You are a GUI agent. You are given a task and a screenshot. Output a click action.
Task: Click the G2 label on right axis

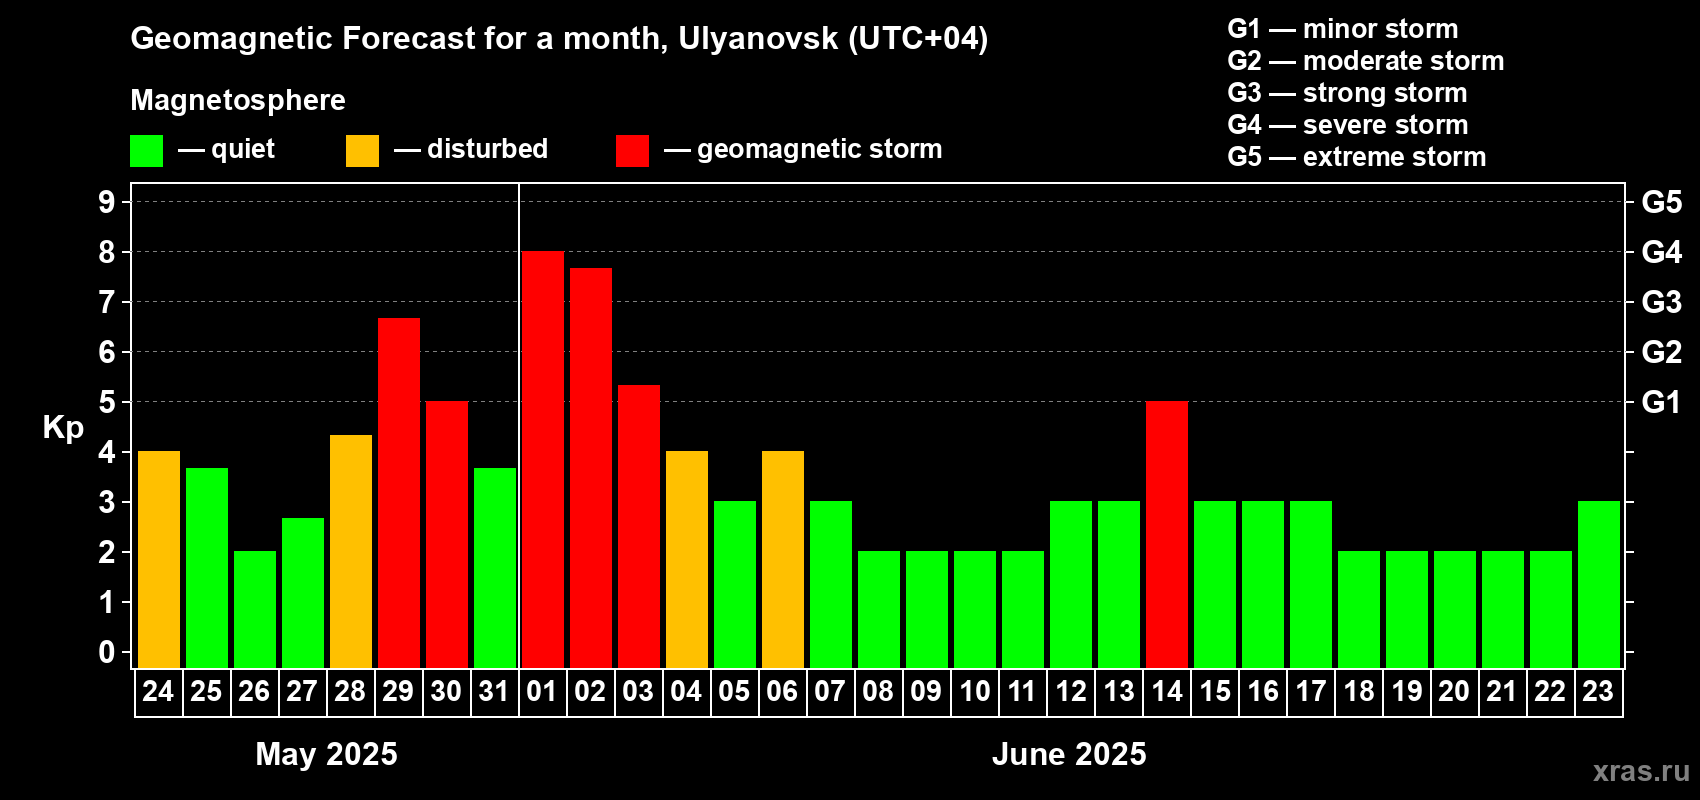click(x=1662, y=352)
